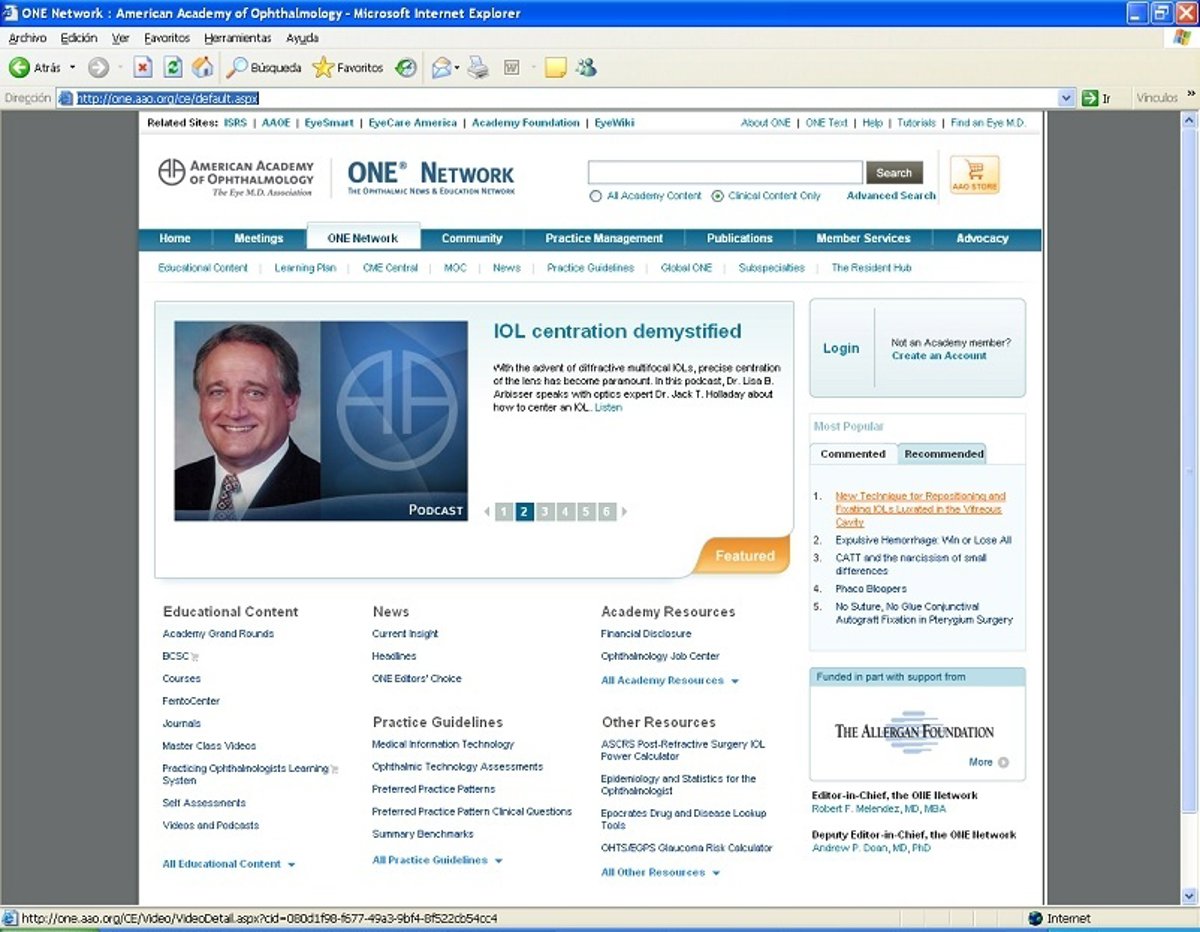This screenshot has height=932, width=1200.
Task: Select the All Academy Content radio button
Action: coord(596,196)
